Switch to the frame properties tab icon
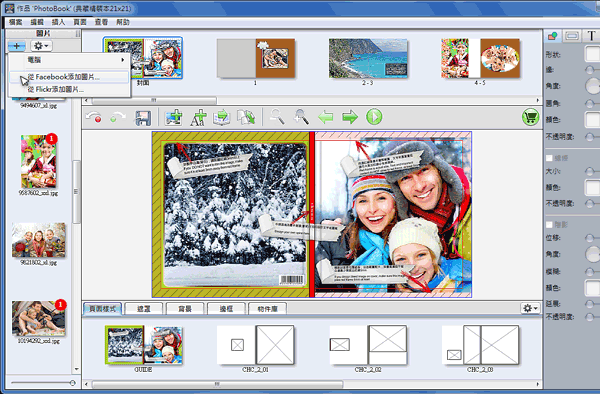 click(x=572, y=36)
